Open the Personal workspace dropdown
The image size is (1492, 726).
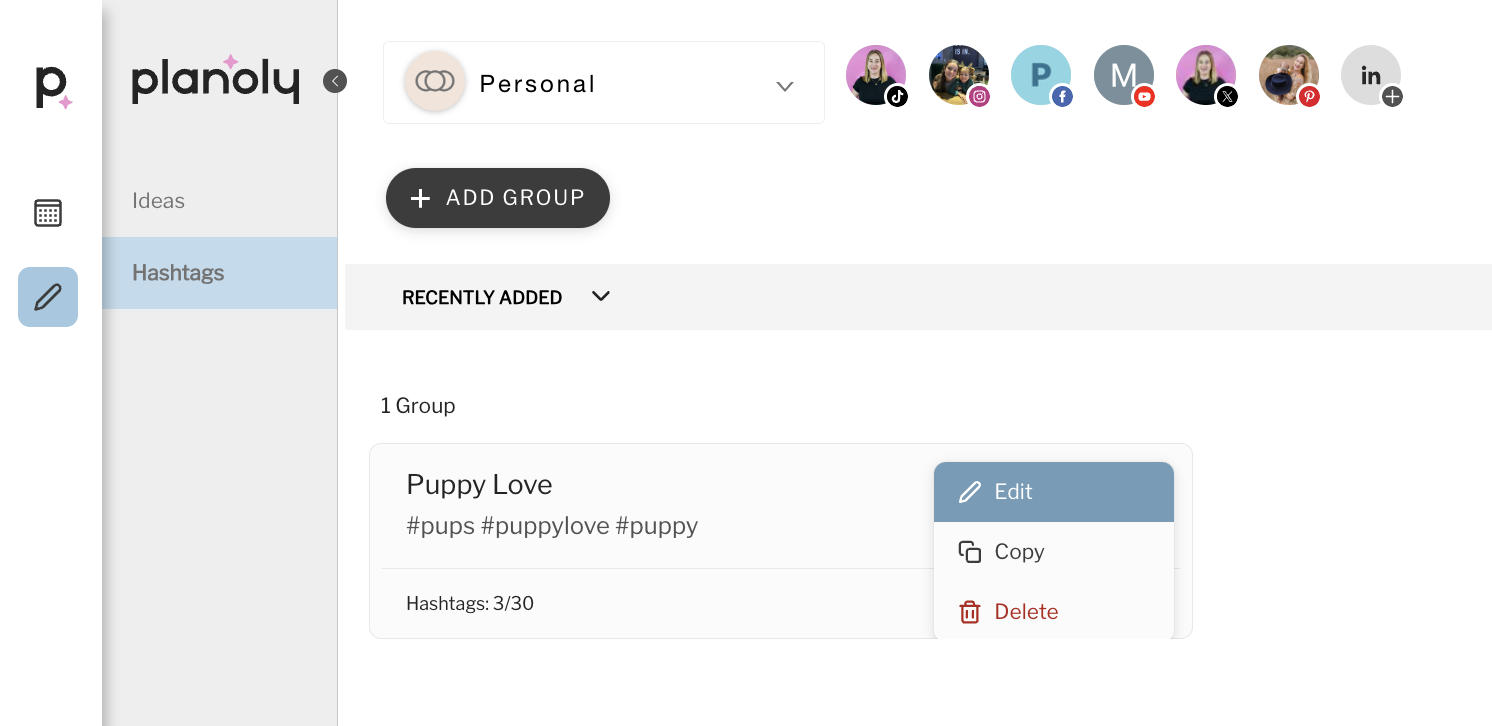click(x=603, y=83)
